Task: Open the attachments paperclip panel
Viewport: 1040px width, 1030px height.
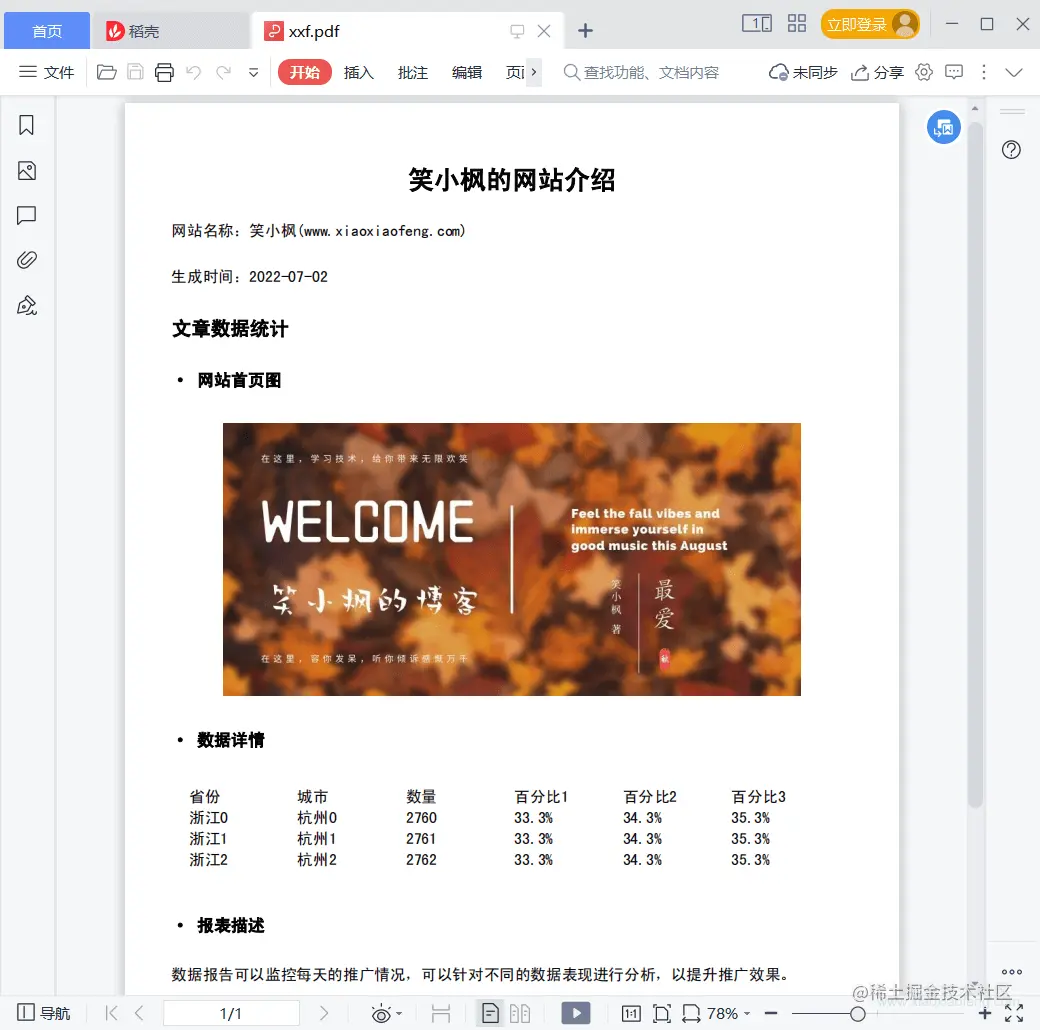Action: point(27,259)
